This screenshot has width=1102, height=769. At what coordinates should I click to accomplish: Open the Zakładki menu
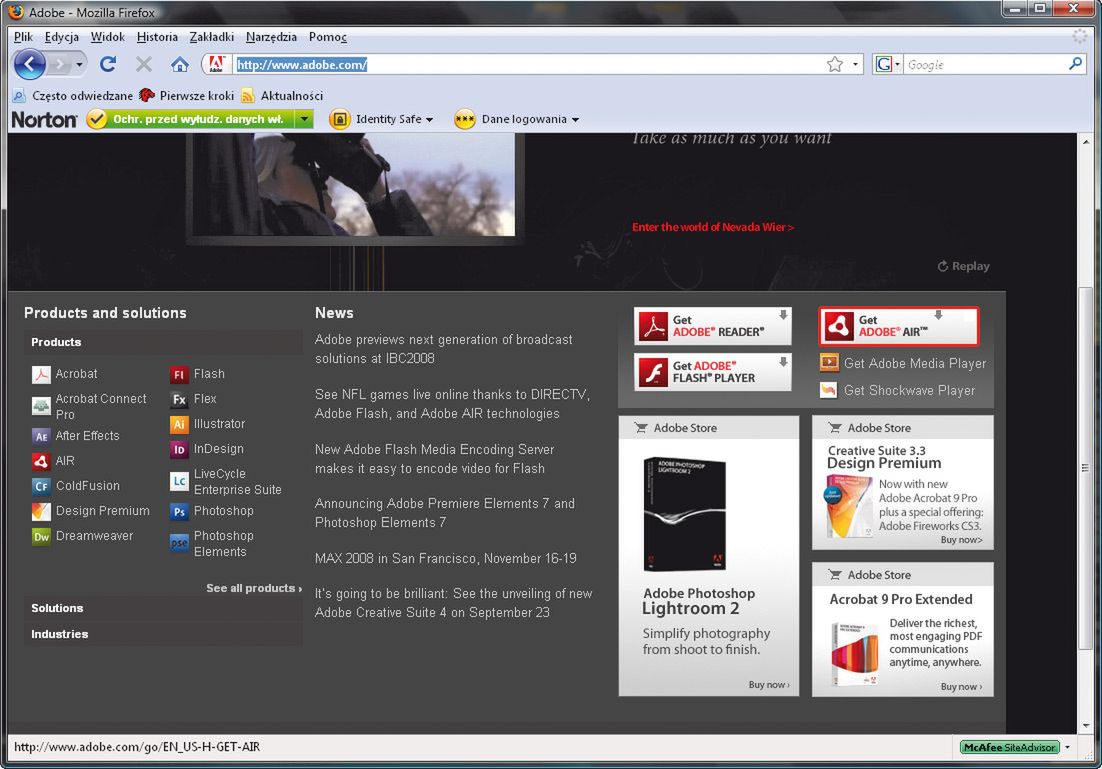(212, 37)
